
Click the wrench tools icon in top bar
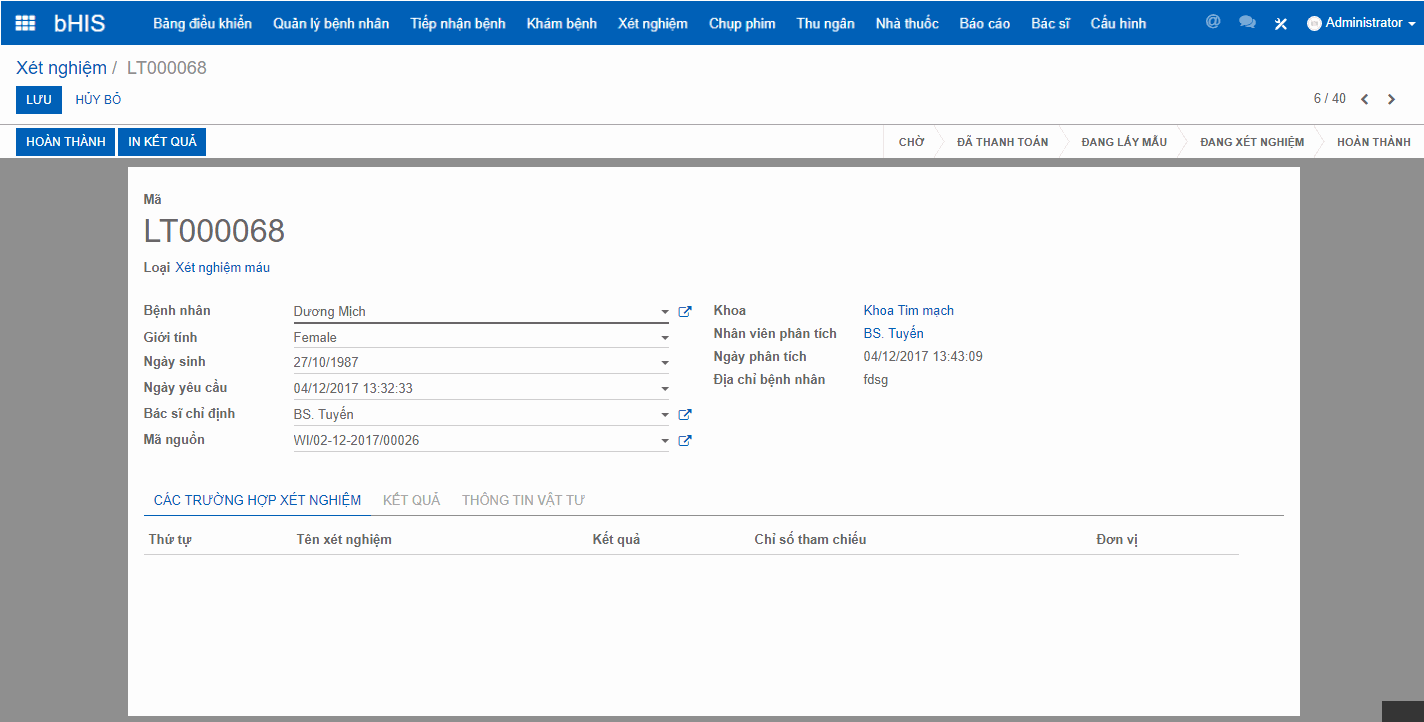click(x=1281, y=21)
